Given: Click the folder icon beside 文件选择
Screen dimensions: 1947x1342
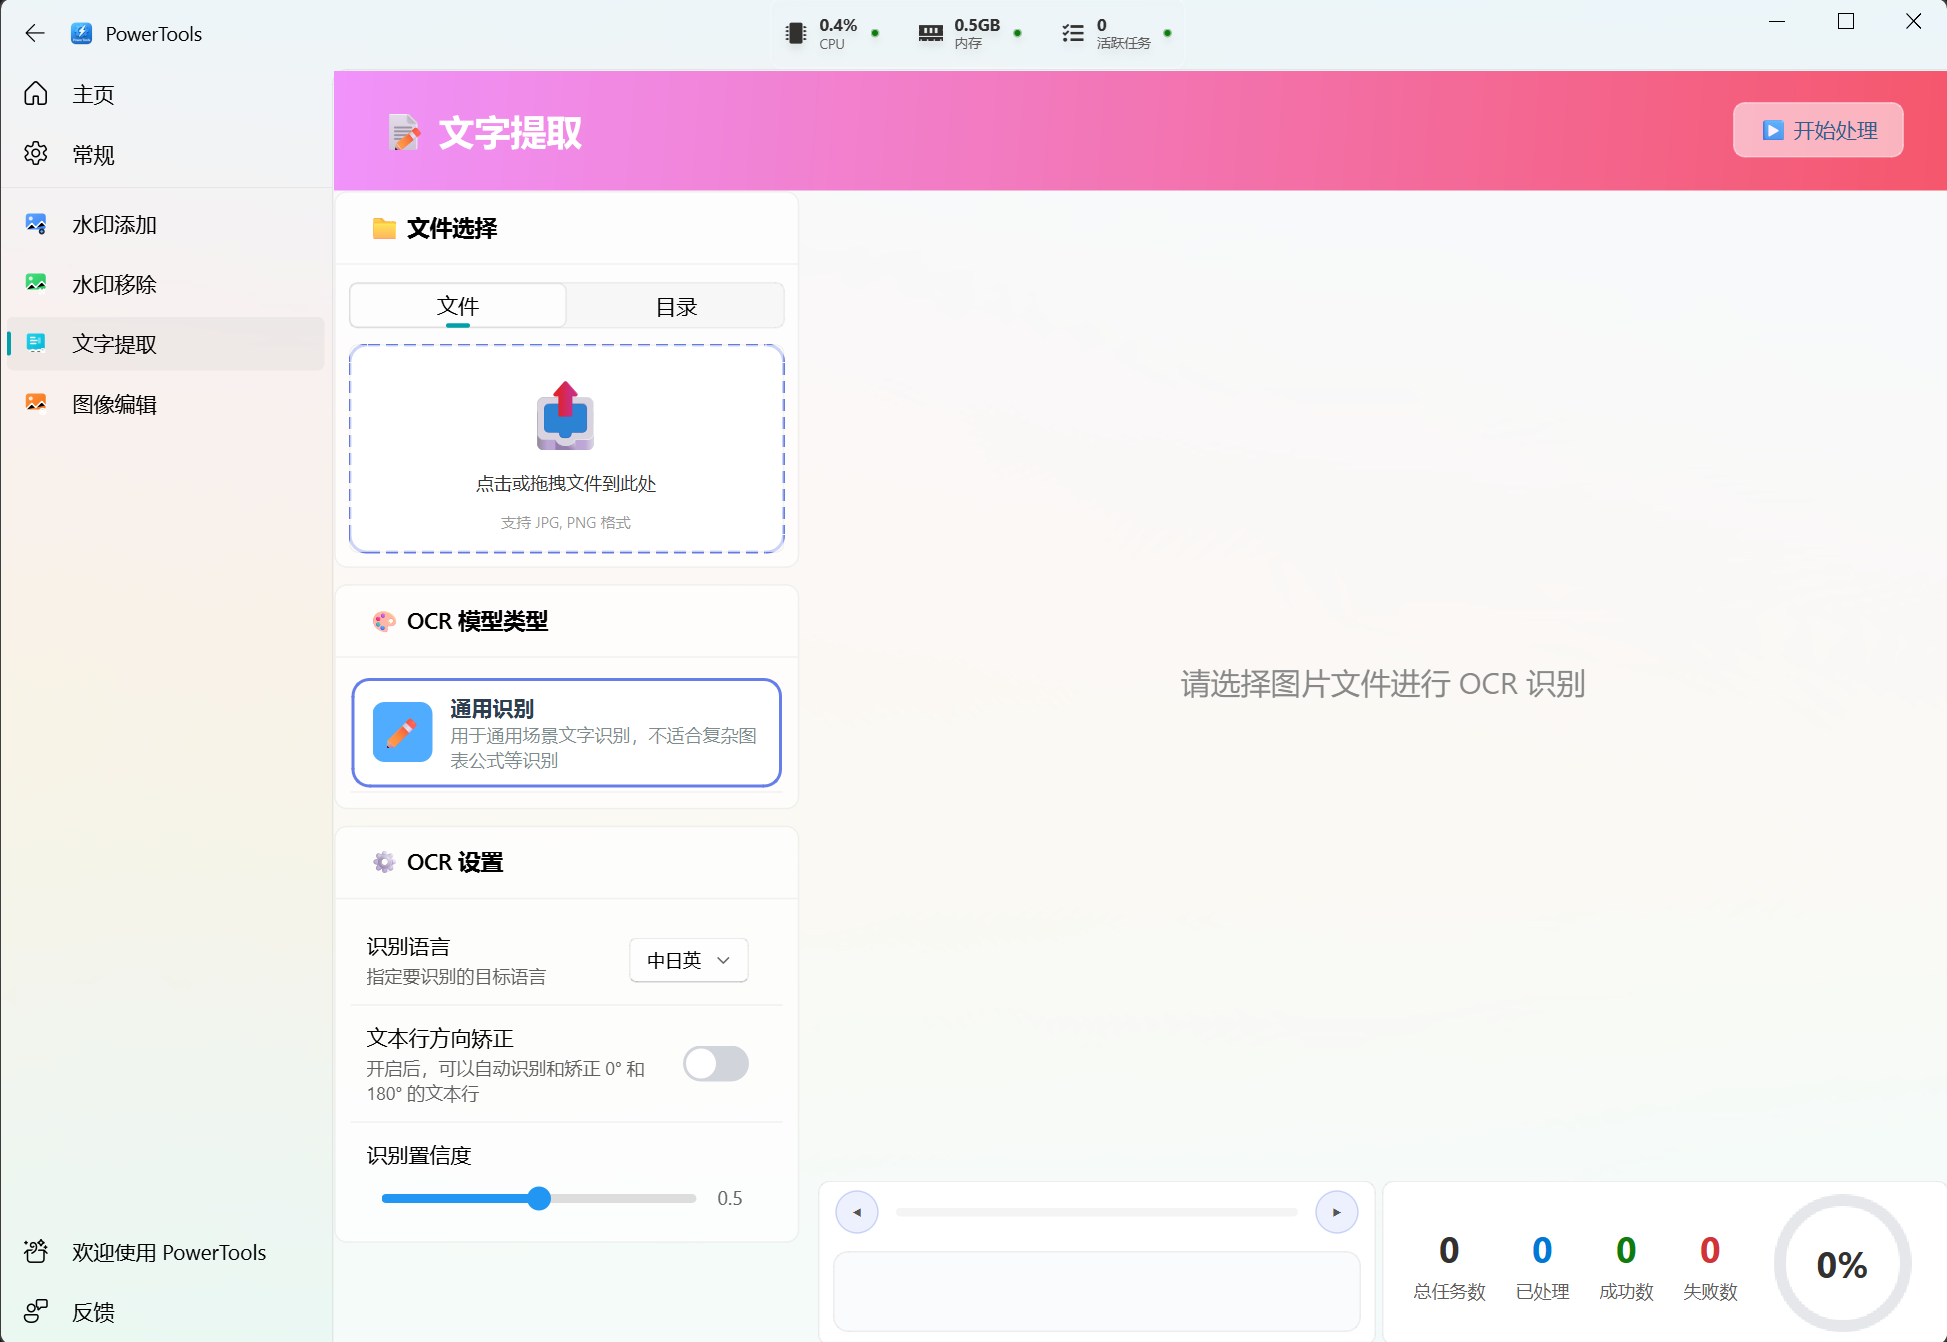Looking at the screenshot, I should tap(384, 228).
